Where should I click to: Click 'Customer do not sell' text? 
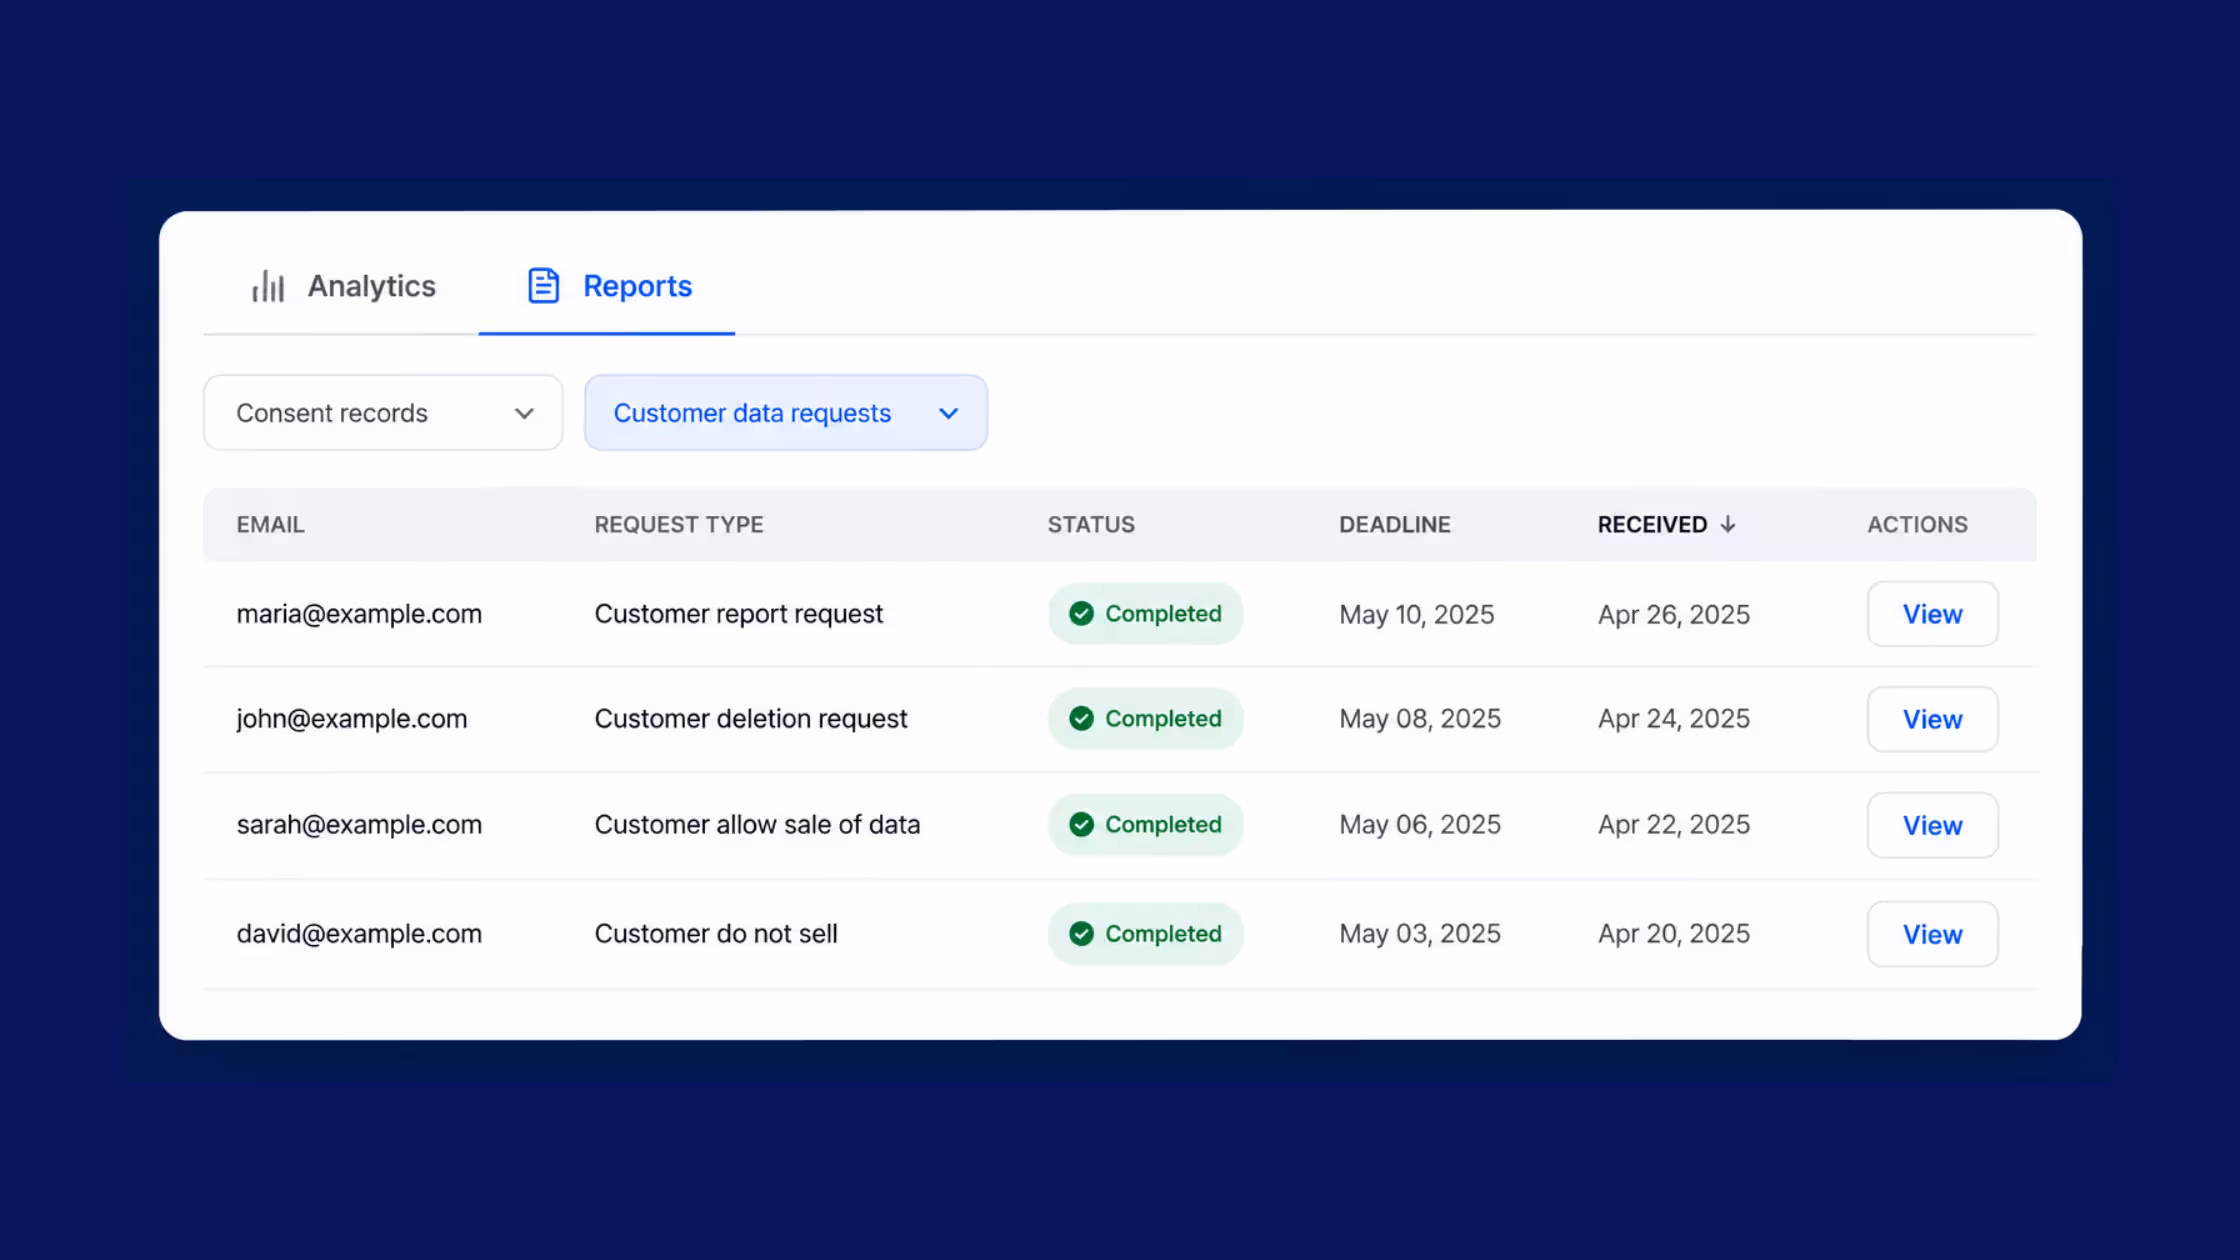pyautogui.click(x=716, y=934)
